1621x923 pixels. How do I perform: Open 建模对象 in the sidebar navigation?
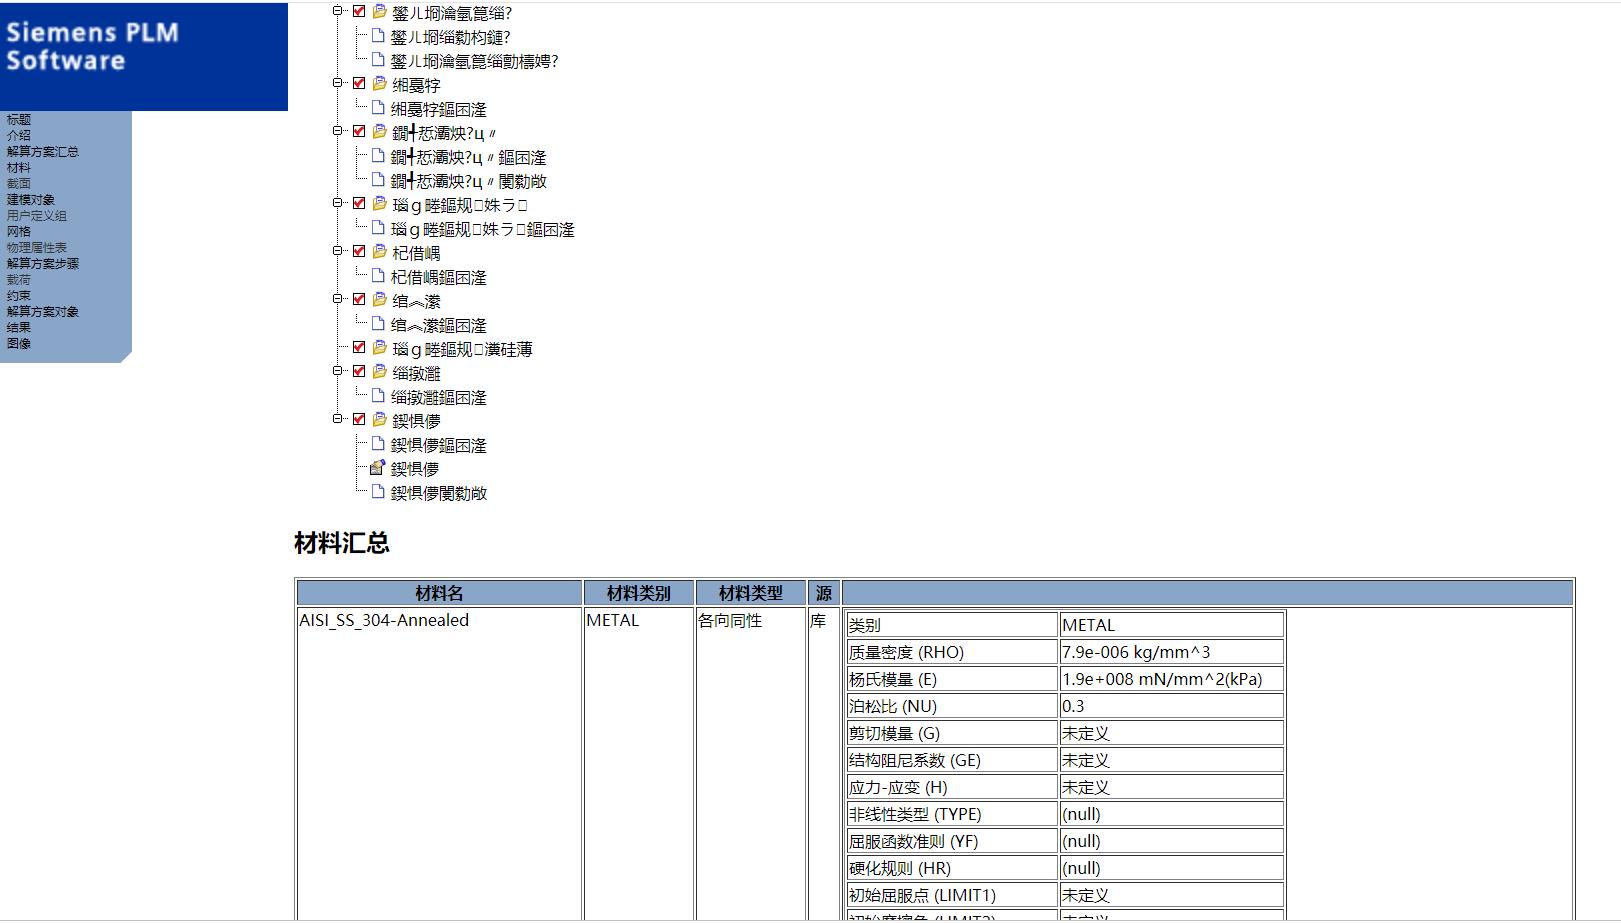[31, 200]
